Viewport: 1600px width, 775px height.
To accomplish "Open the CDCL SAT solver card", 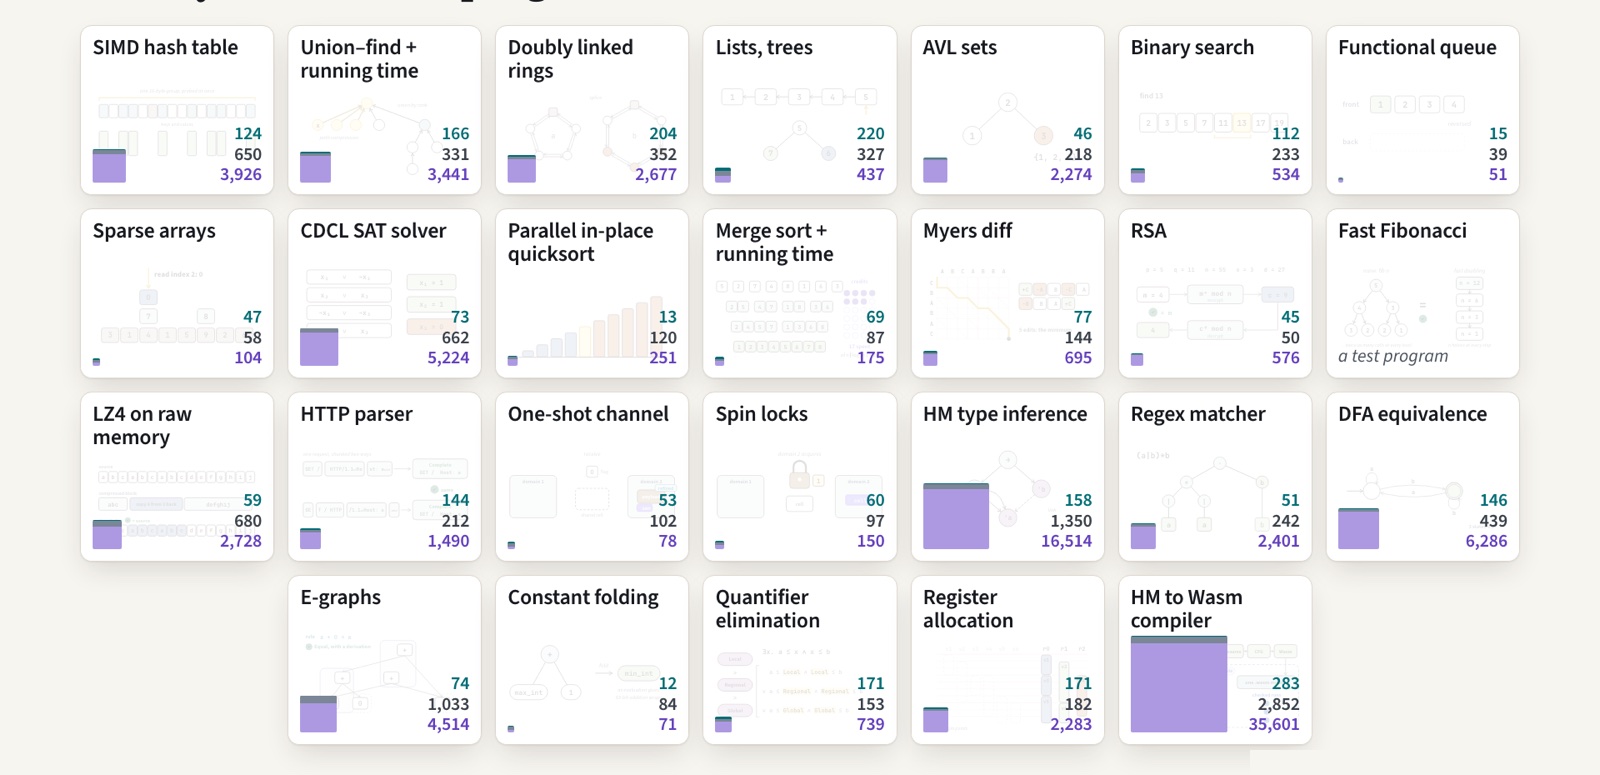I will (384, 293).
